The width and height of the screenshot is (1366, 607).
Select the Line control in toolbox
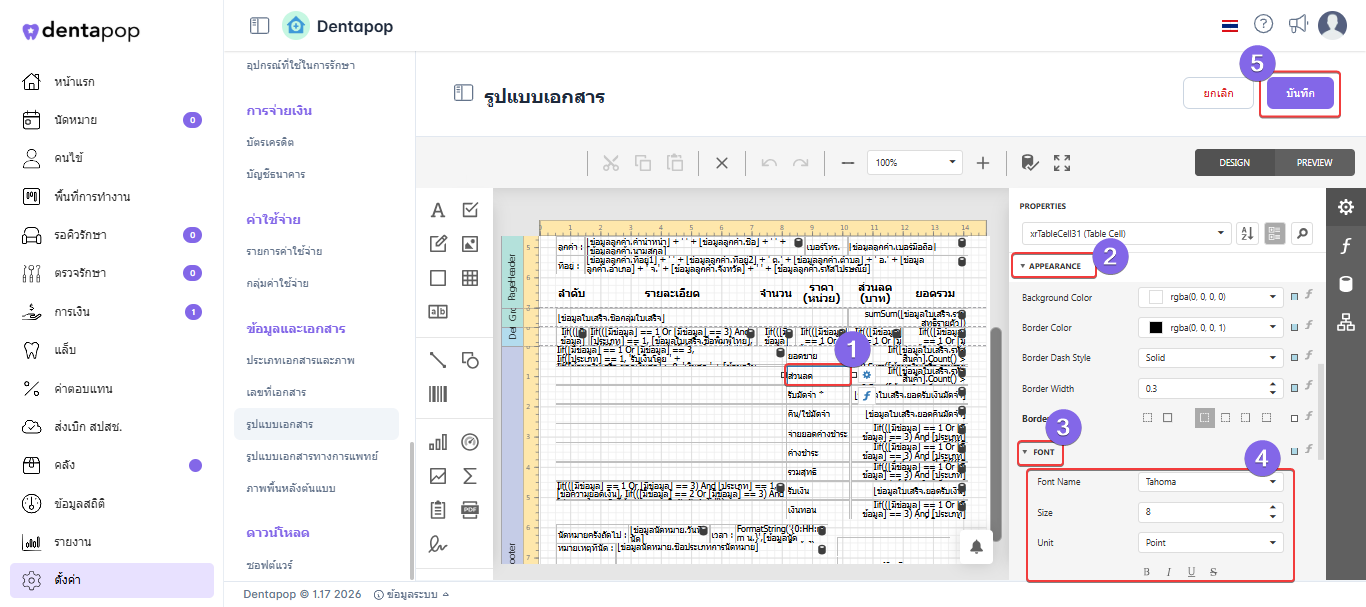438,359
